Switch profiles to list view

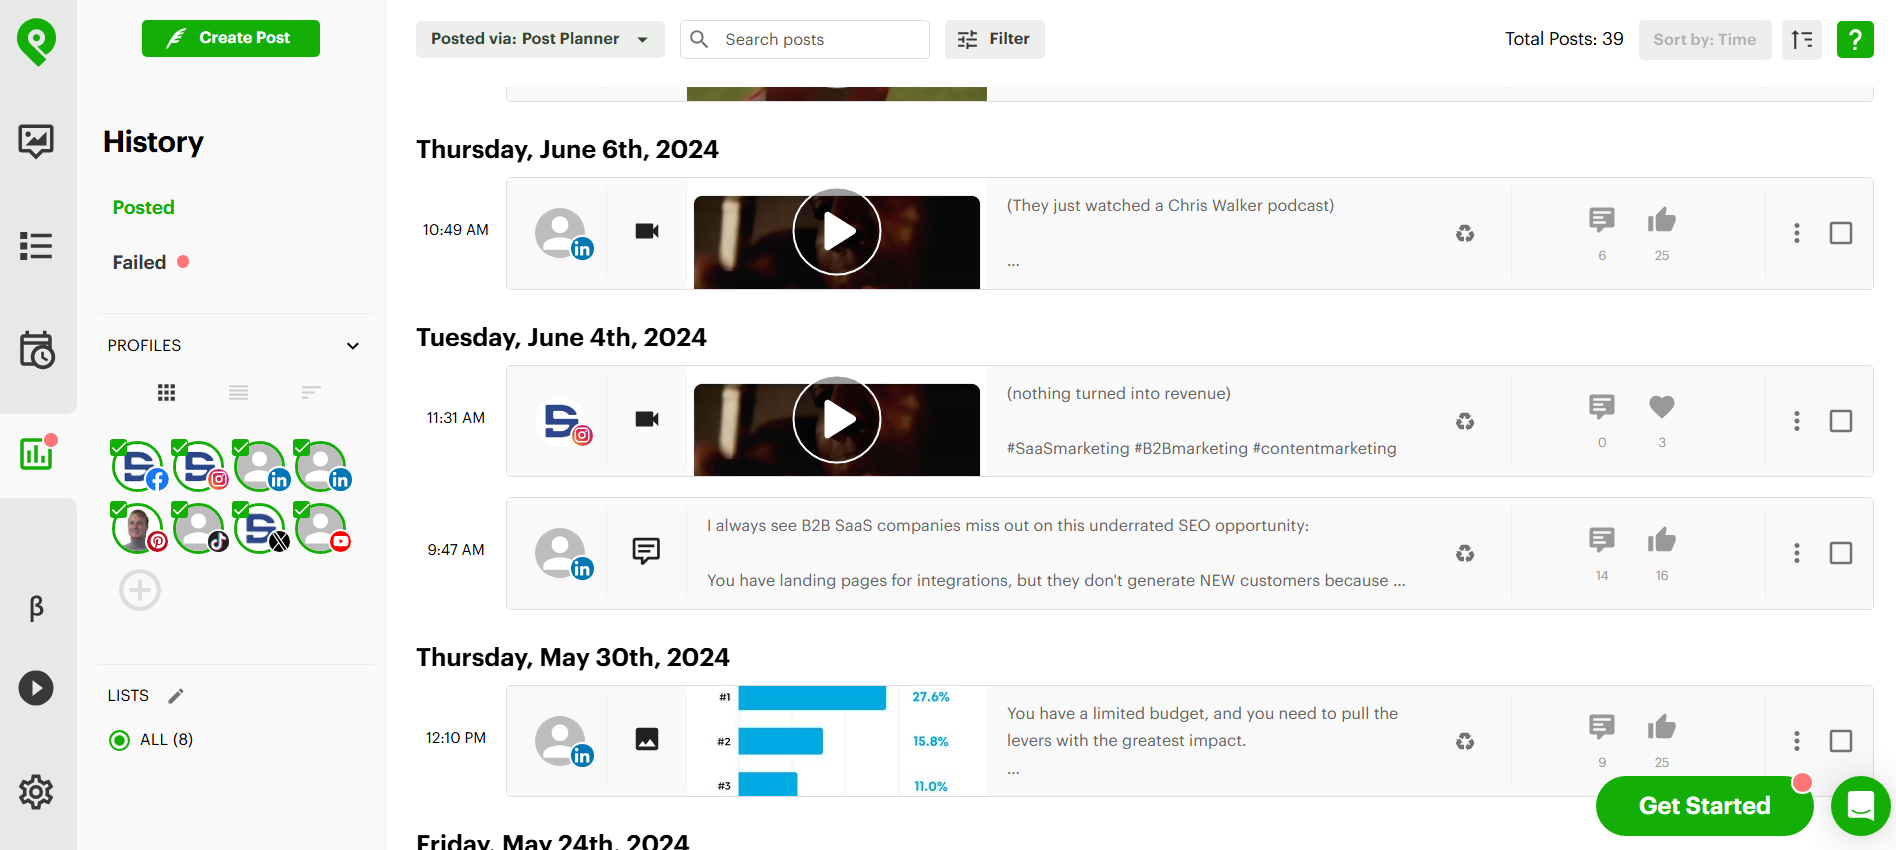coord(238,393)
